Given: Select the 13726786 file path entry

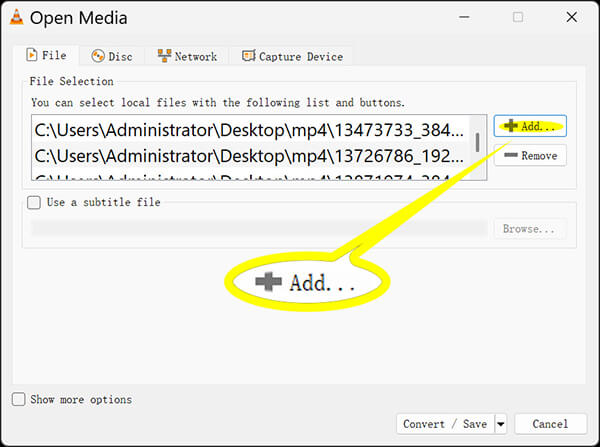Looking at the screenshot, I should 249,156.
